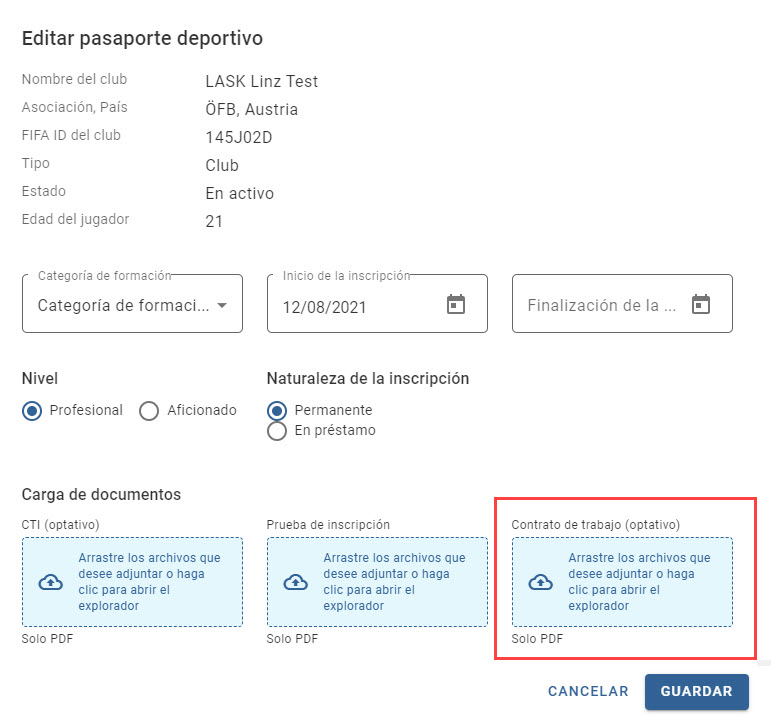Open calendar for Inicio de la inscripción
This screenshot has height=716, width=771.
point(456,304)
